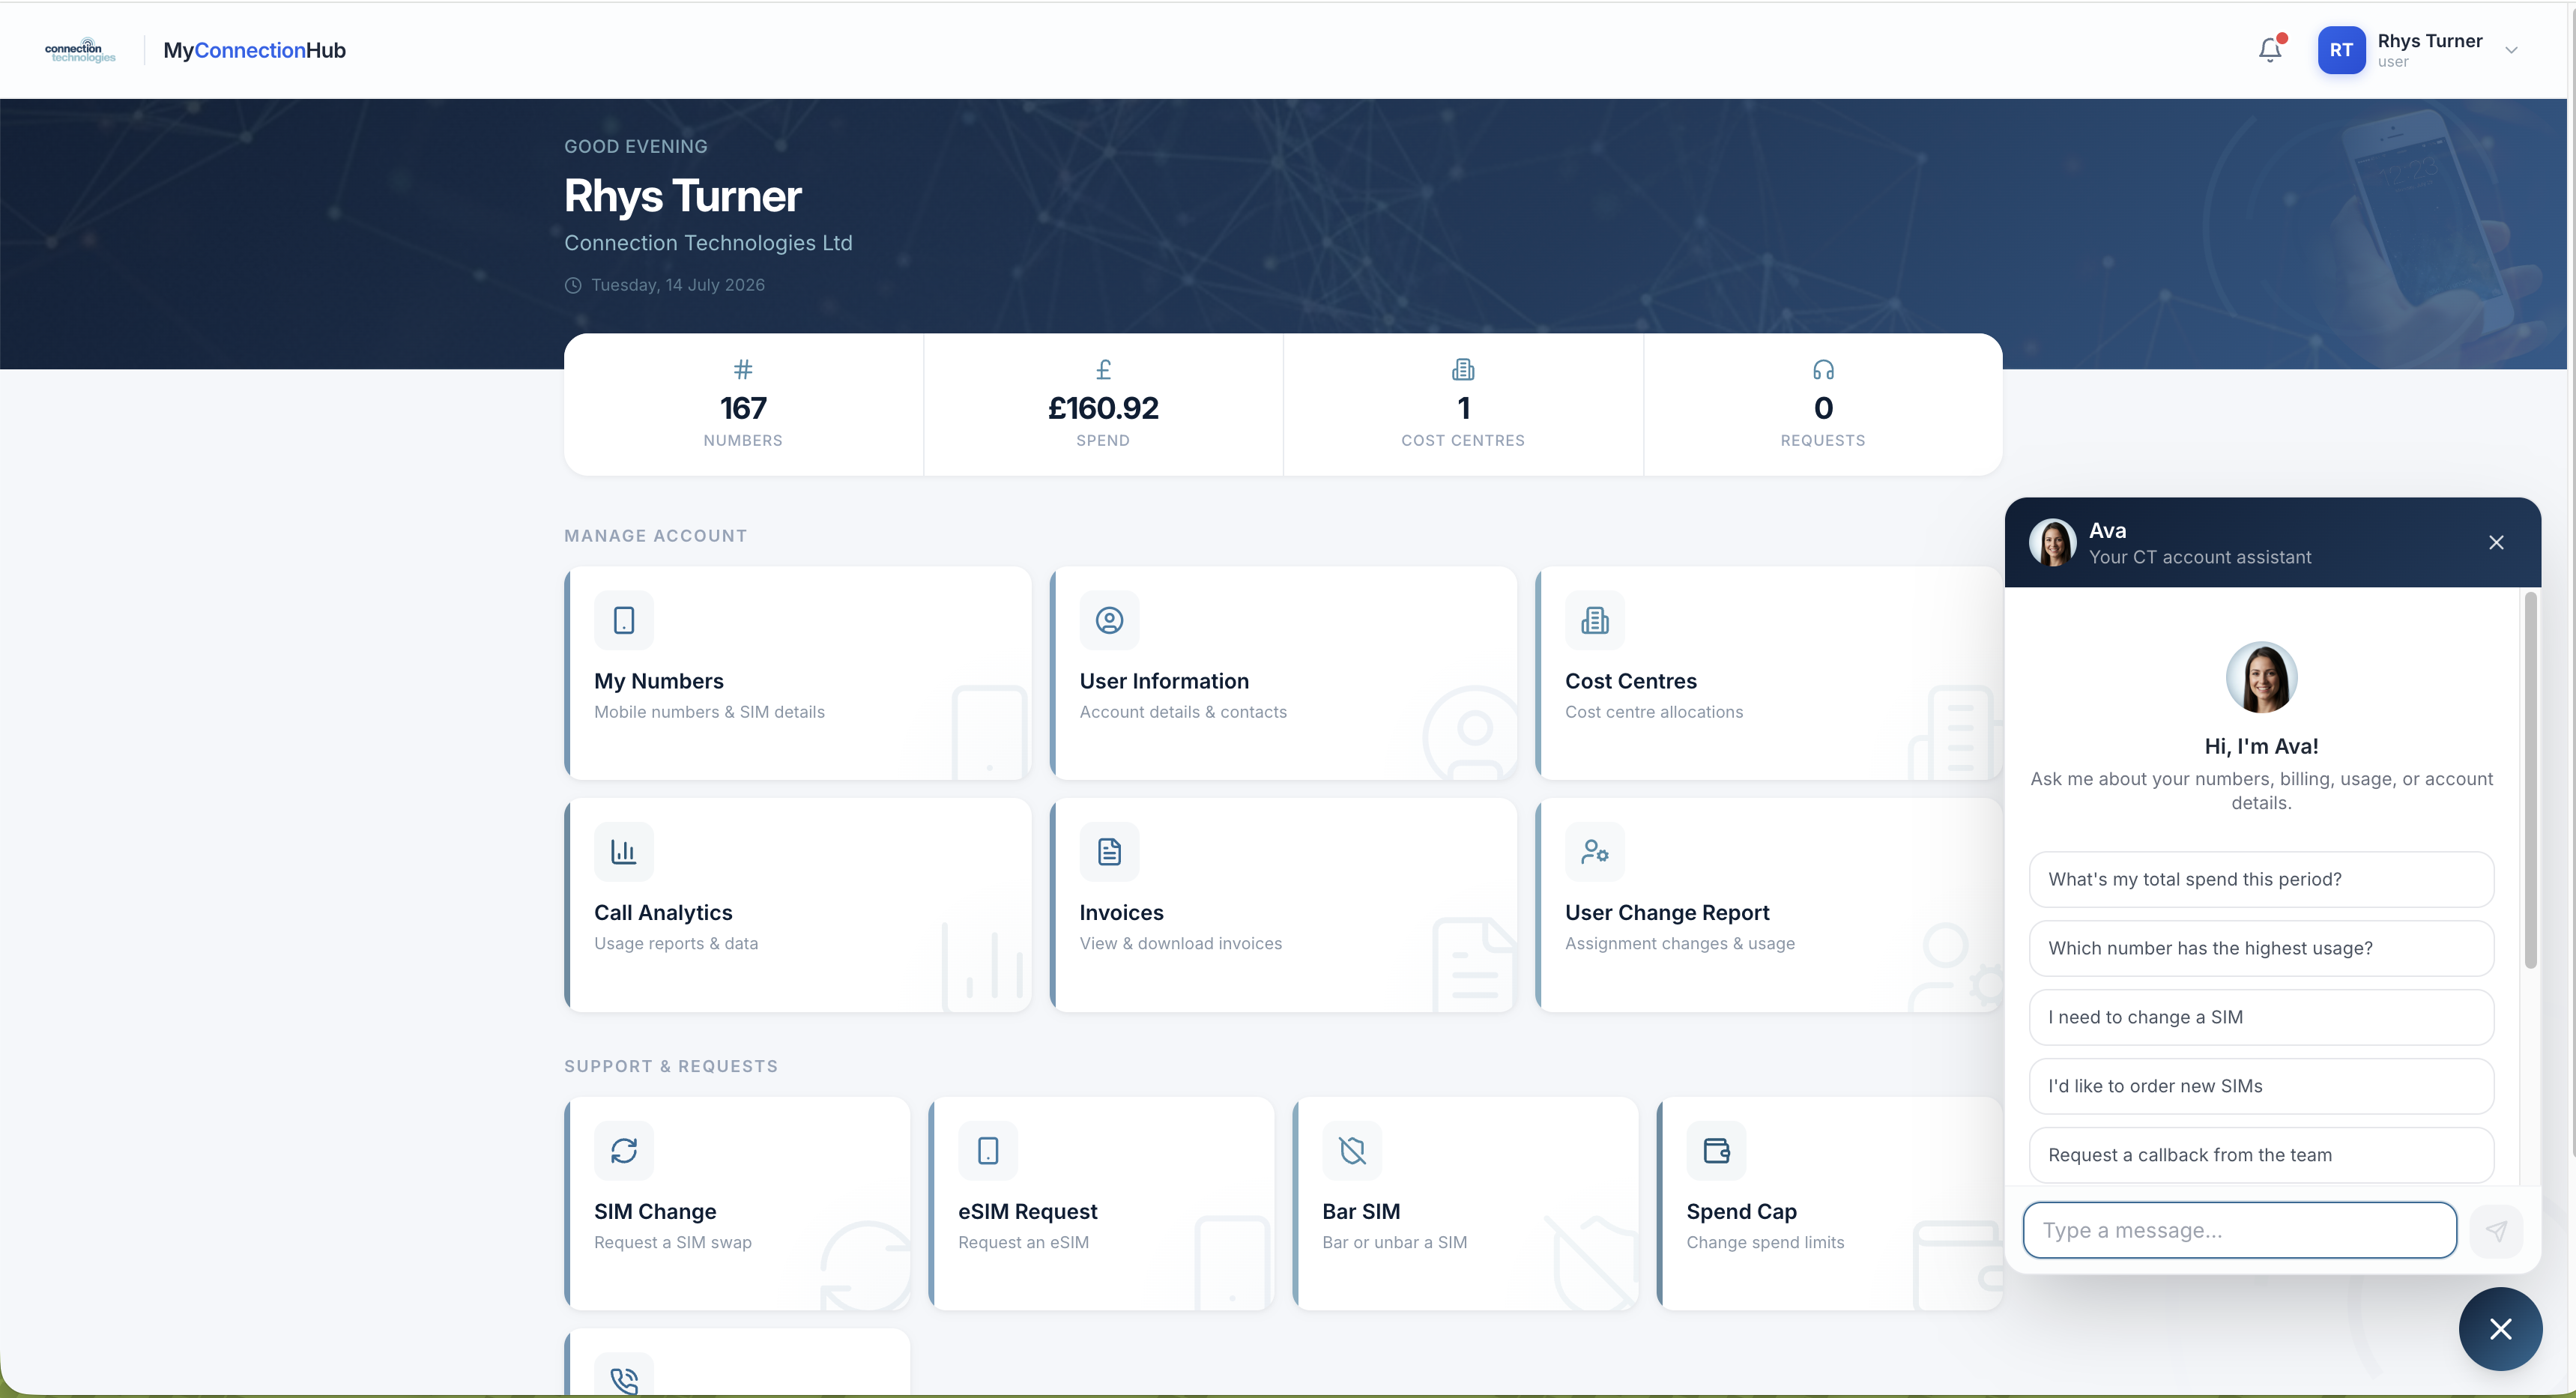
Task: Click the User Information profile icon
Action: click(1109, 620)
